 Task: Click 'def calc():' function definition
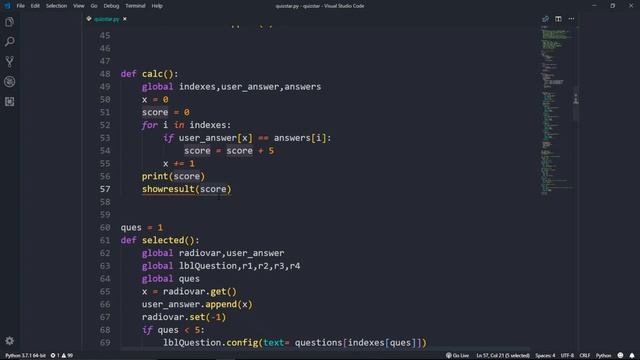click(149, 74)
